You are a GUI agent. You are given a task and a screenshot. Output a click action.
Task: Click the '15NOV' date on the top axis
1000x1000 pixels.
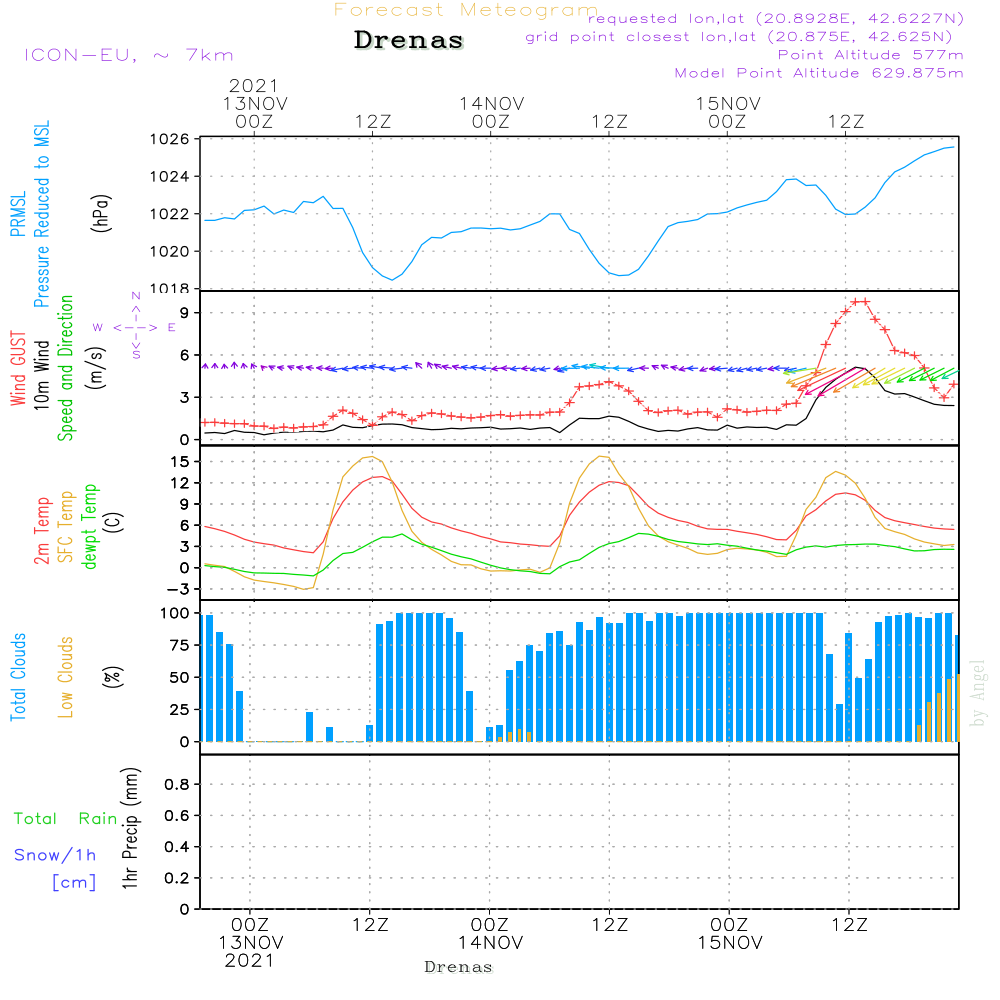pos(728,103)
